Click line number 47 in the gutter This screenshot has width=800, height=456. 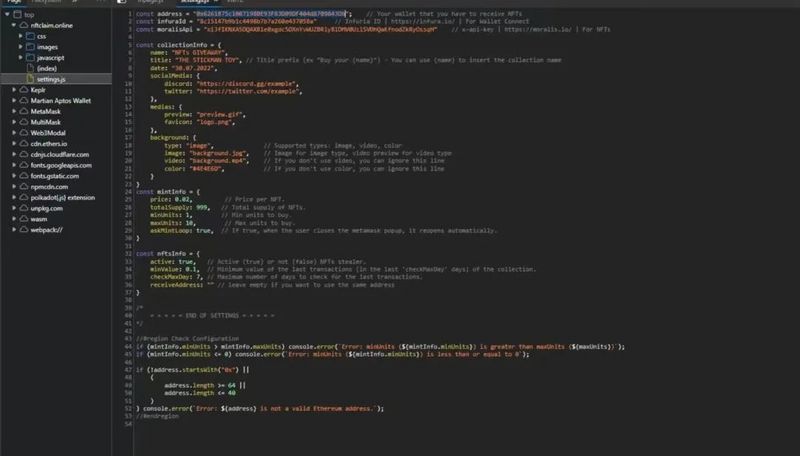129,370
